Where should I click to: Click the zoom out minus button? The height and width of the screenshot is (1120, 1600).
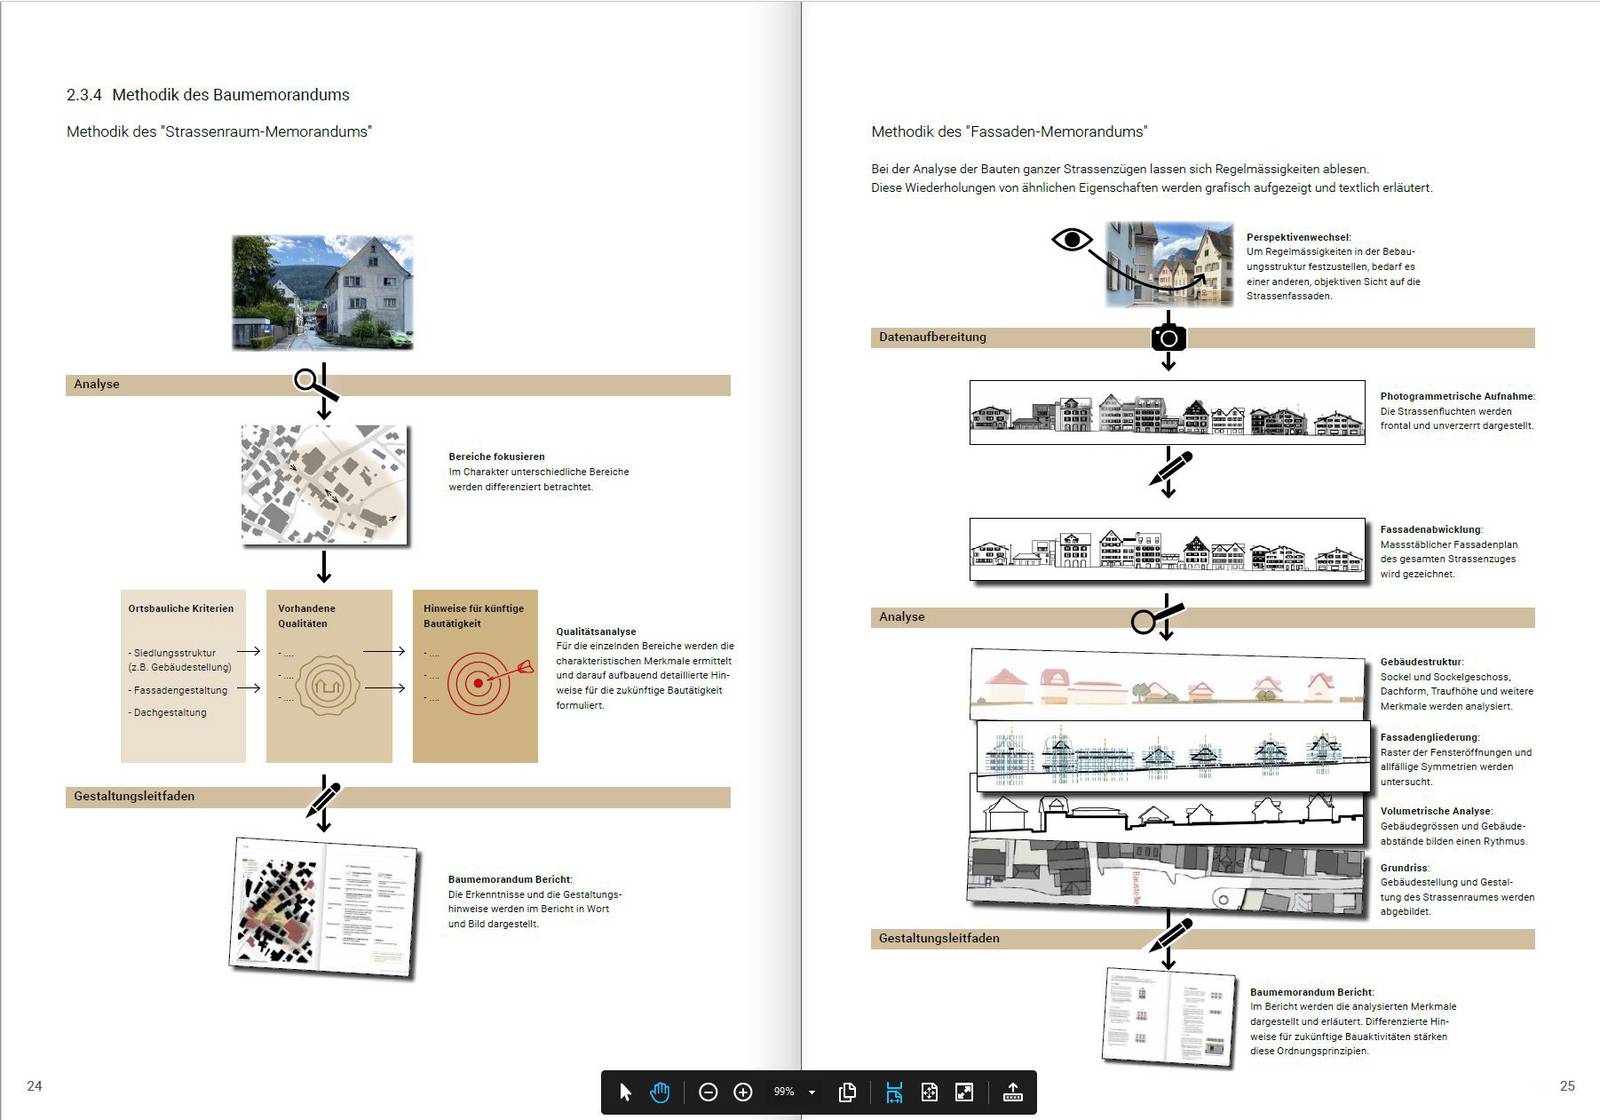pos(708,1092)
